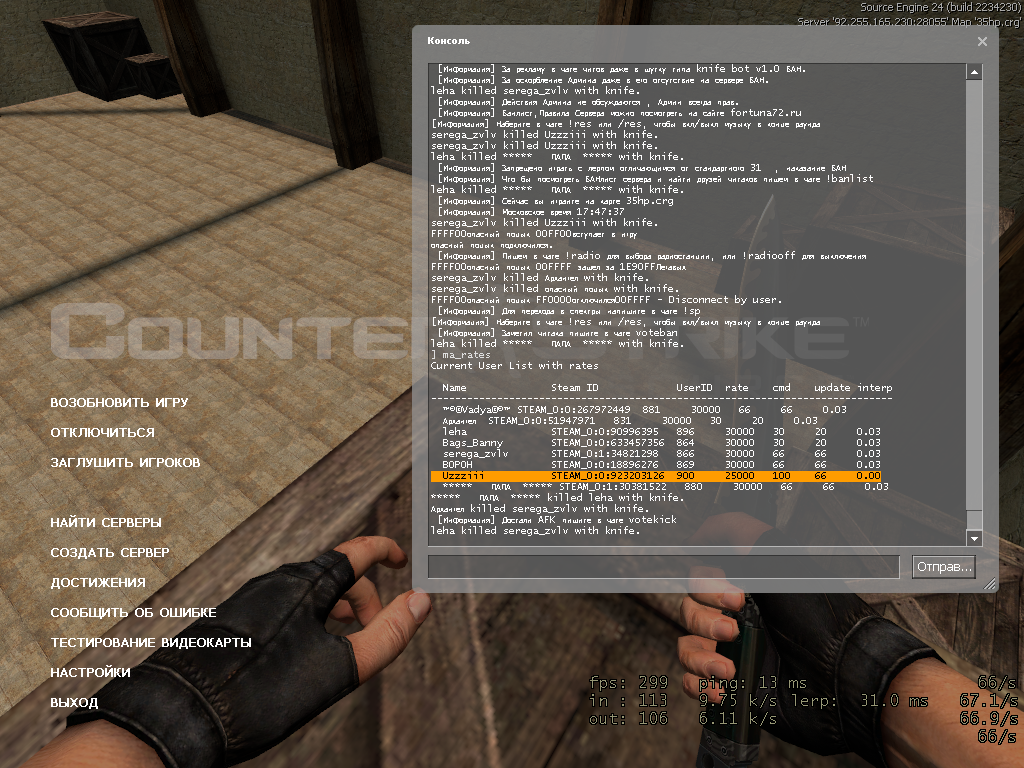Click the 'Консоль' window title
This screenshot has width=1024, height=768.
(x=449, y=40)
